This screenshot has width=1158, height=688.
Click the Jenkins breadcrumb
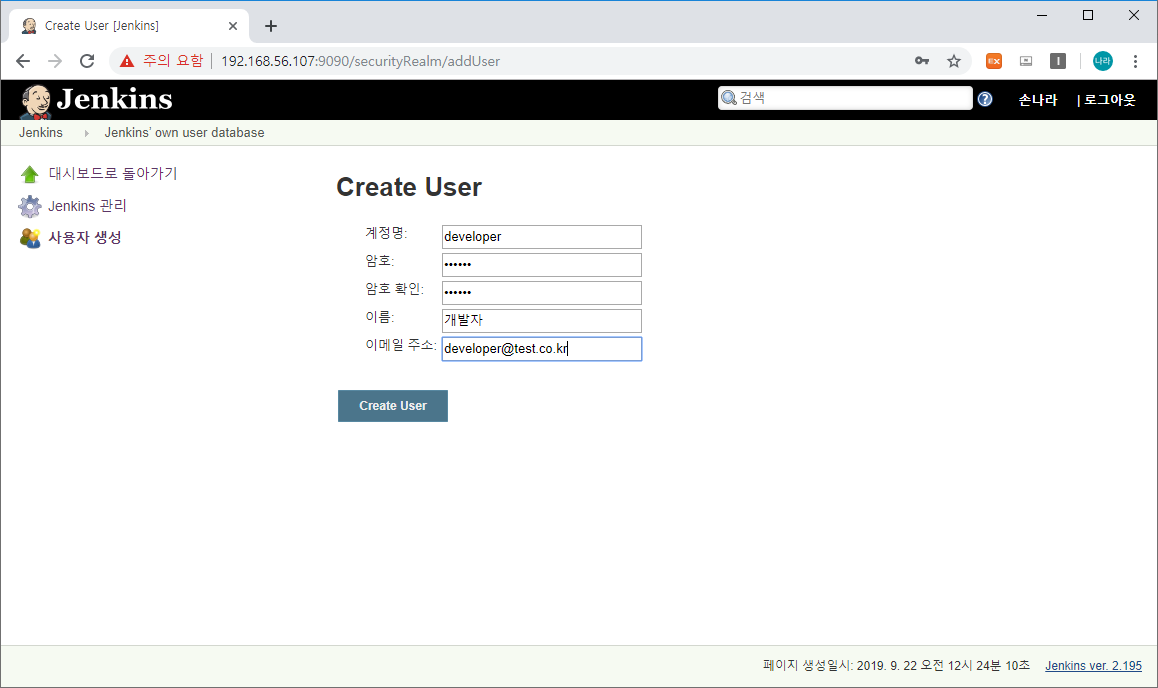point(41,133)
